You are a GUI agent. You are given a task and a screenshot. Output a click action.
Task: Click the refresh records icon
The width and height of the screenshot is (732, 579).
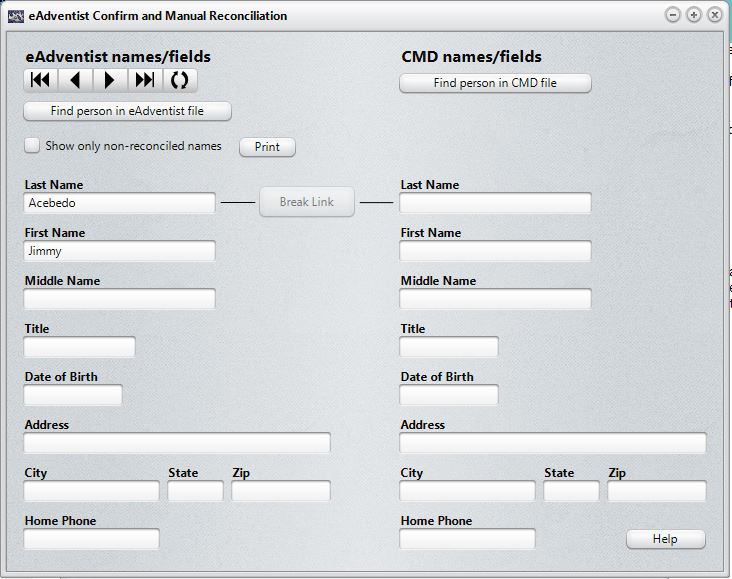(180, 80)
